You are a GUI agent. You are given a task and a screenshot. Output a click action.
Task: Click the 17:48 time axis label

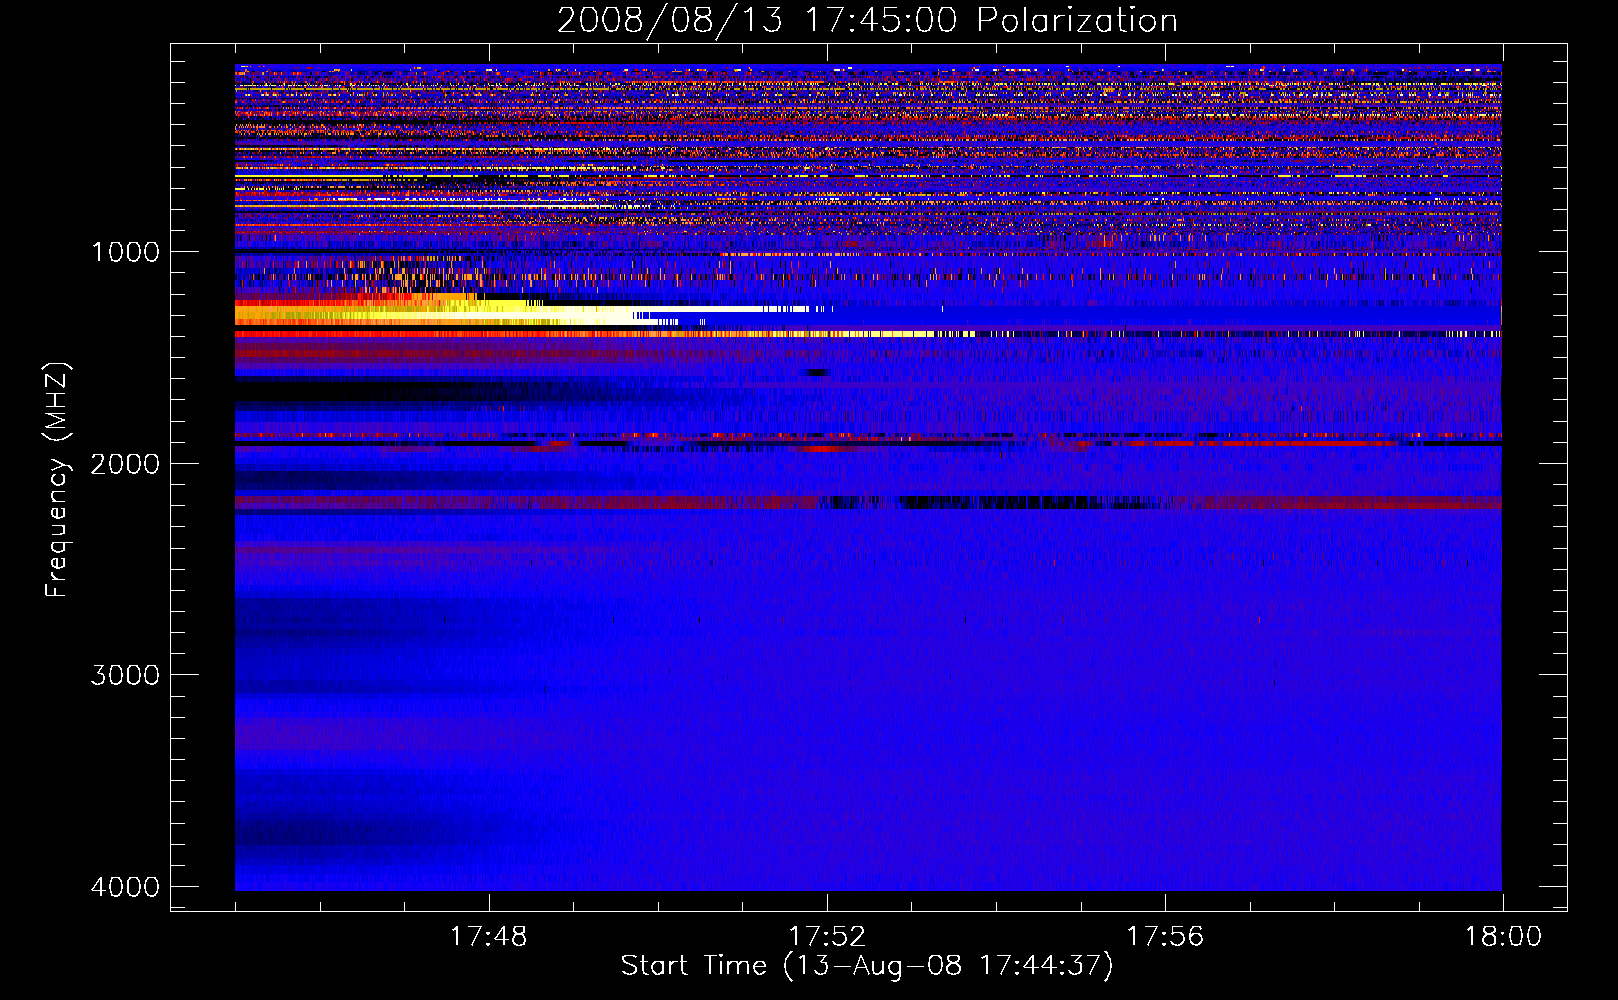489,937
